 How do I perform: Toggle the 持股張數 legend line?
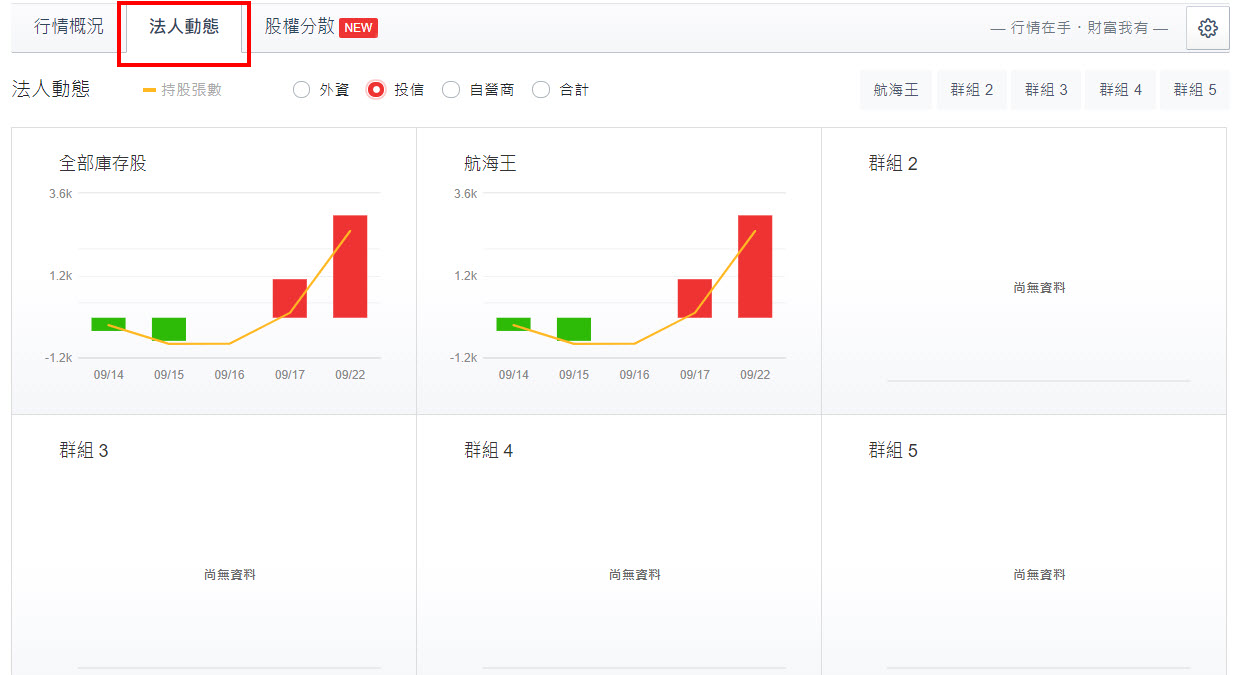(x=183, y=90)
